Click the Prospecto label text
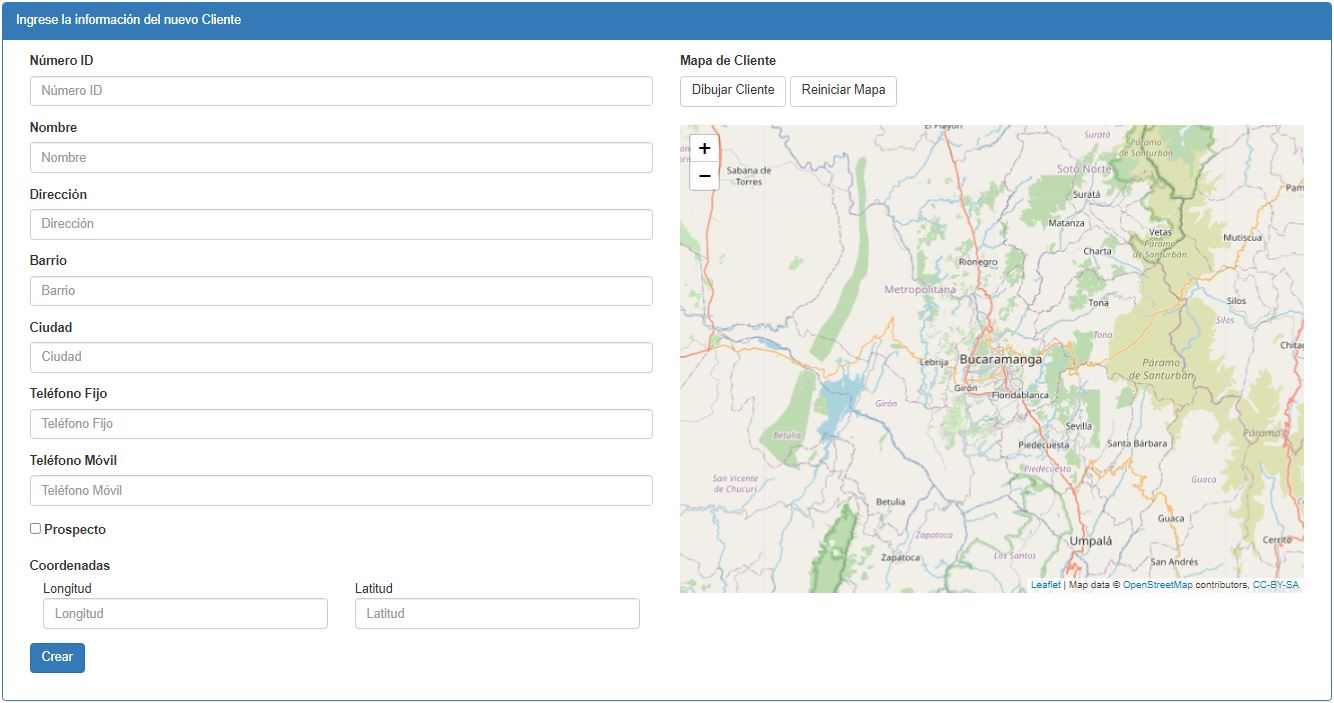Viewport: 1334px width, 703px height. pyautogui.click(x=75, y=530)
